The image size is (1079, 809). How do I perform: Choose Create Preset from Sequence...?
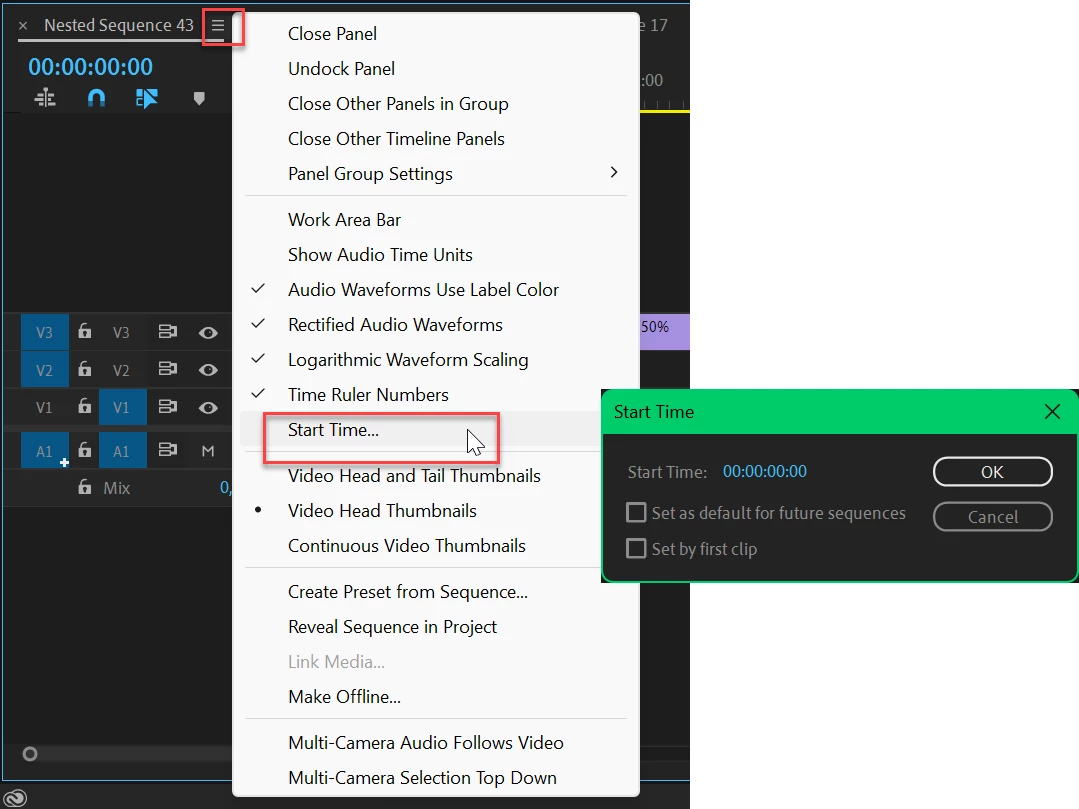(436, 592)
